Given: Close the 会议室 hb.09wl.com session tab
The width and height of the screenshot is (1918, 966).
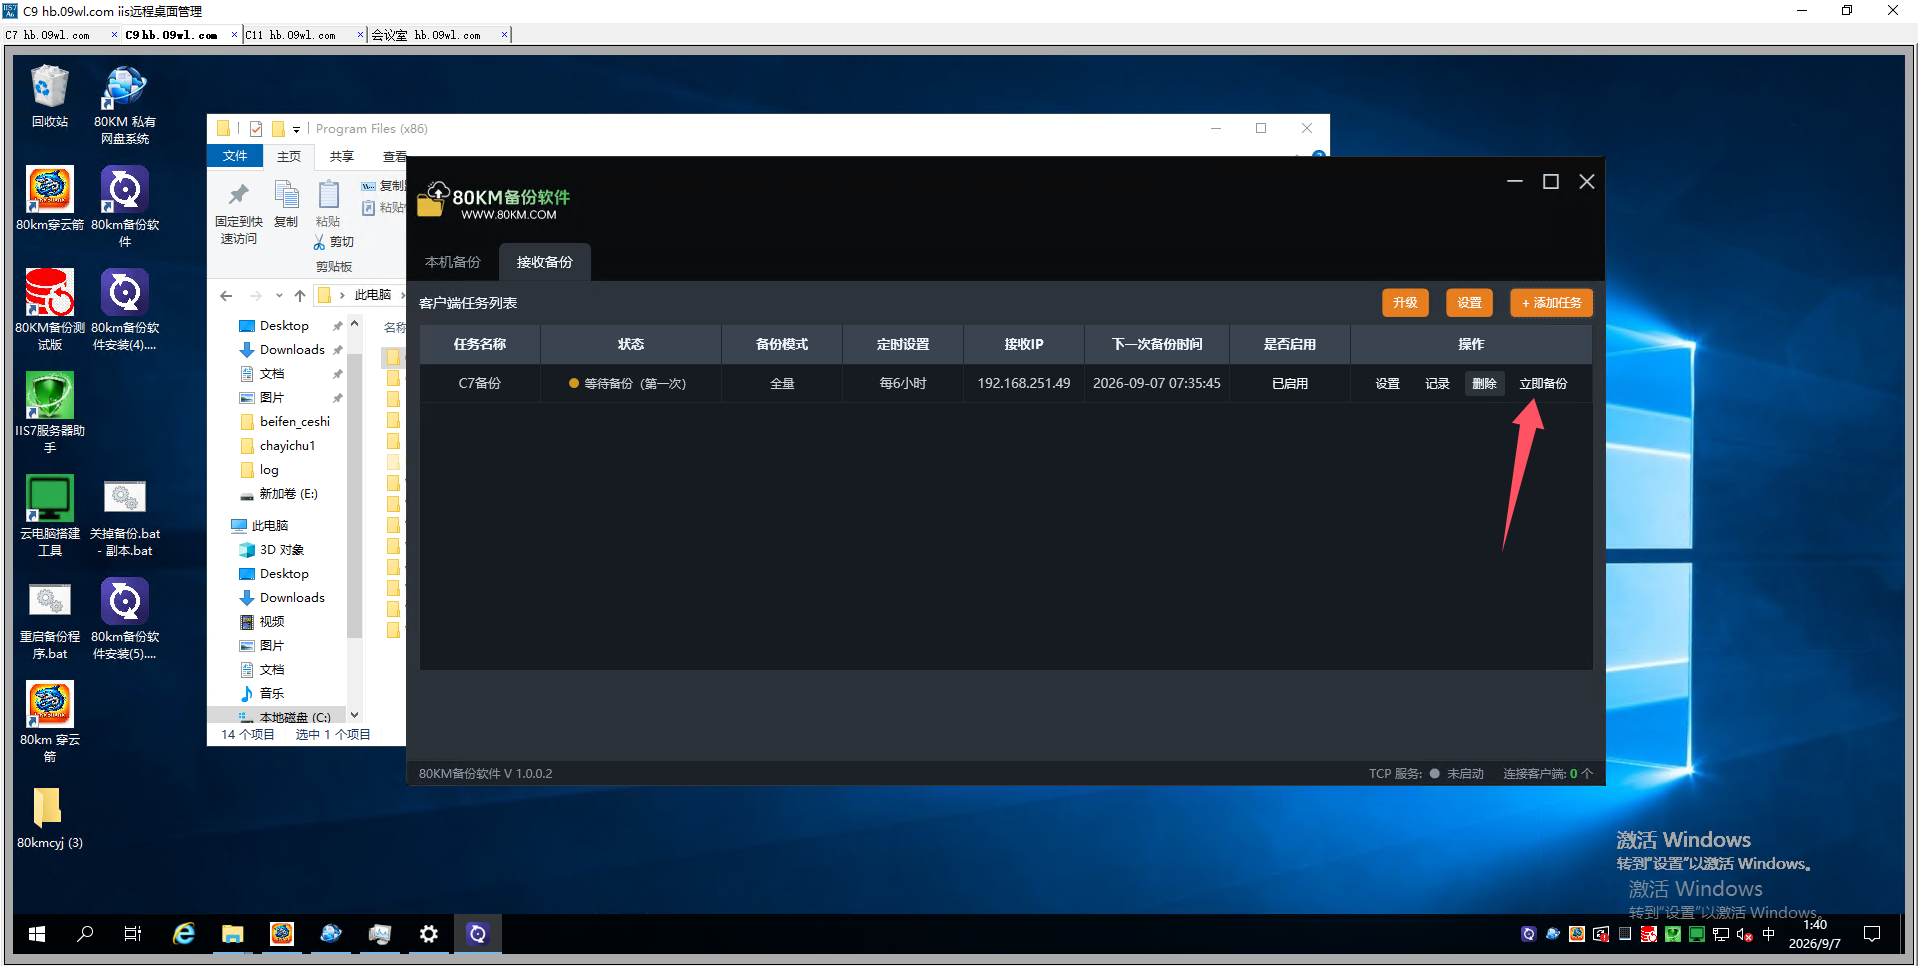Looking at the screenshot, I should click(504, 35).
